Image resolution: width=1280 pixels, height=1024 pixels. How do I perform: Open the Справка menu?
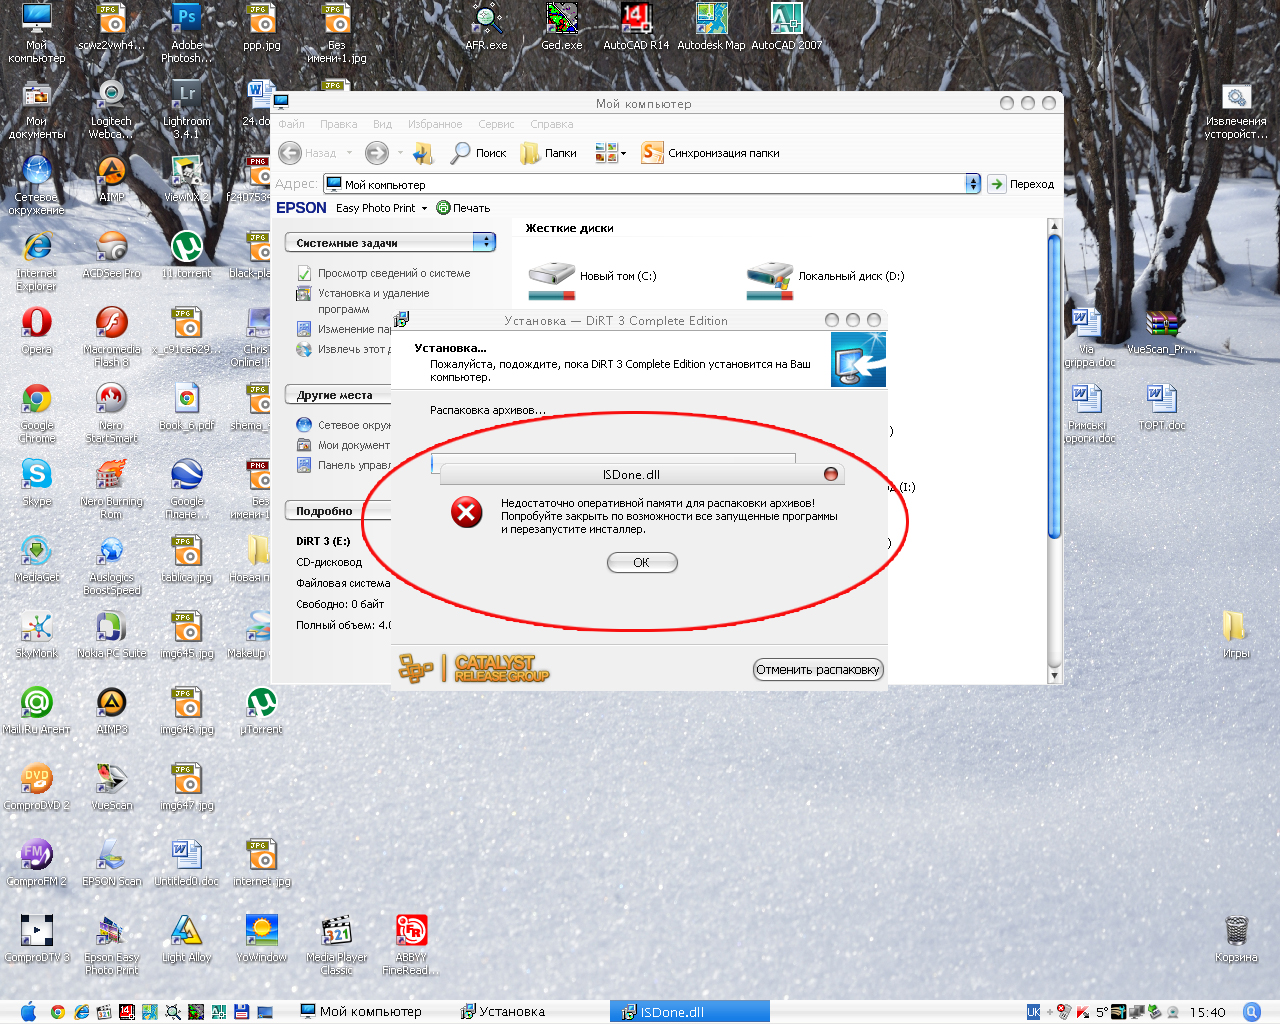point(552,124)
